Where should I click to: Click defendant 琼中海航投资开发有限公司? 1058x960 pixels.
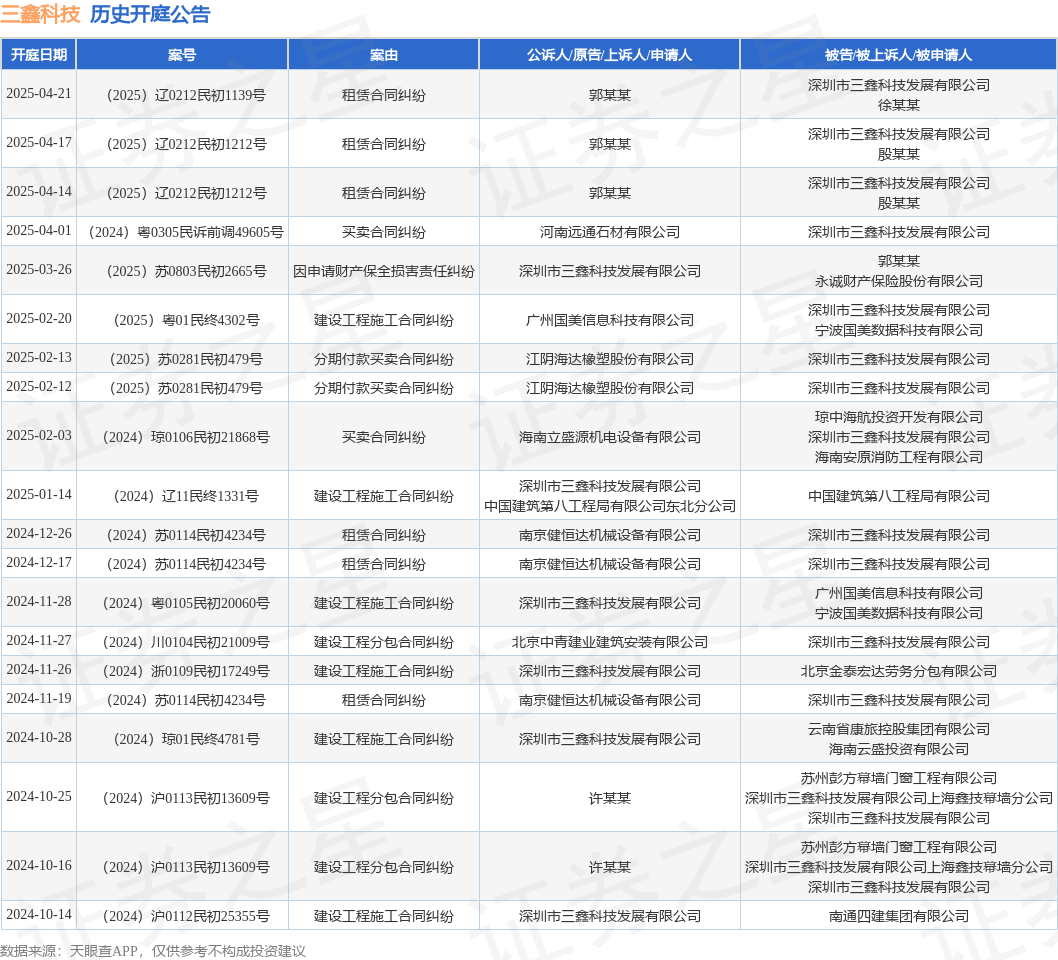(x=898, y=417)
